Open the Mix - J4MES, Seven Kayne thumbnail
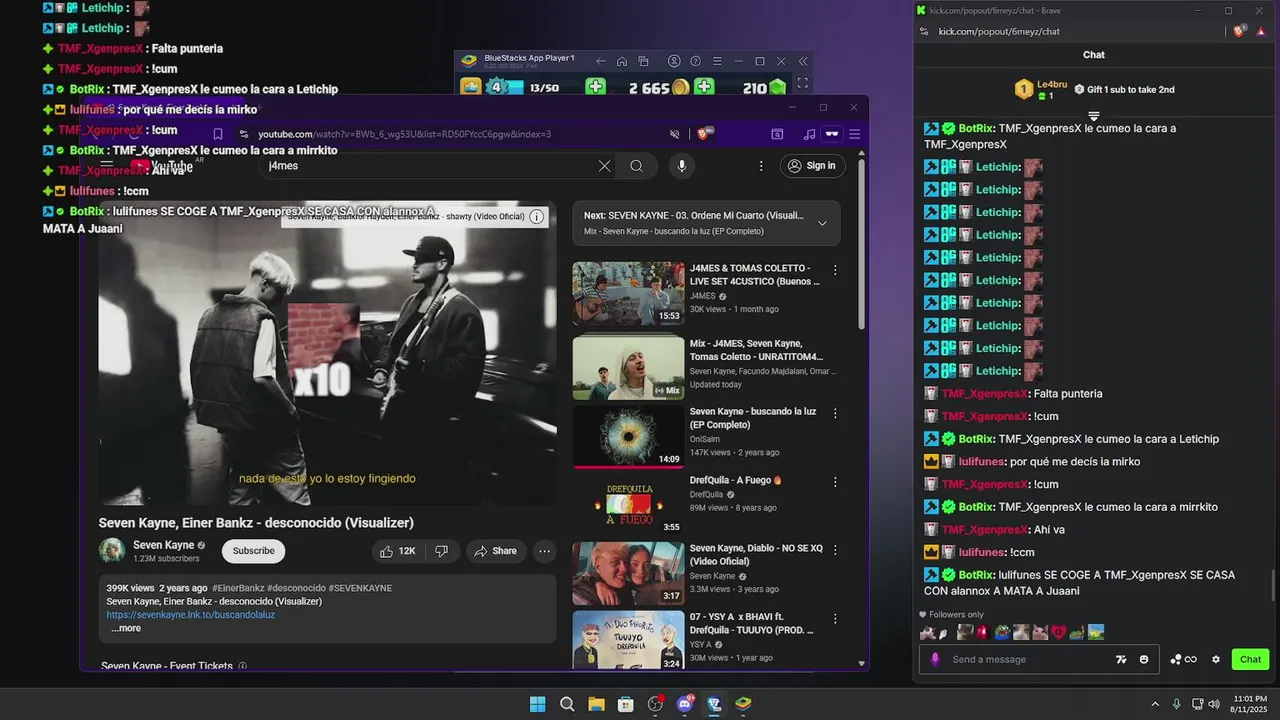 628,368
